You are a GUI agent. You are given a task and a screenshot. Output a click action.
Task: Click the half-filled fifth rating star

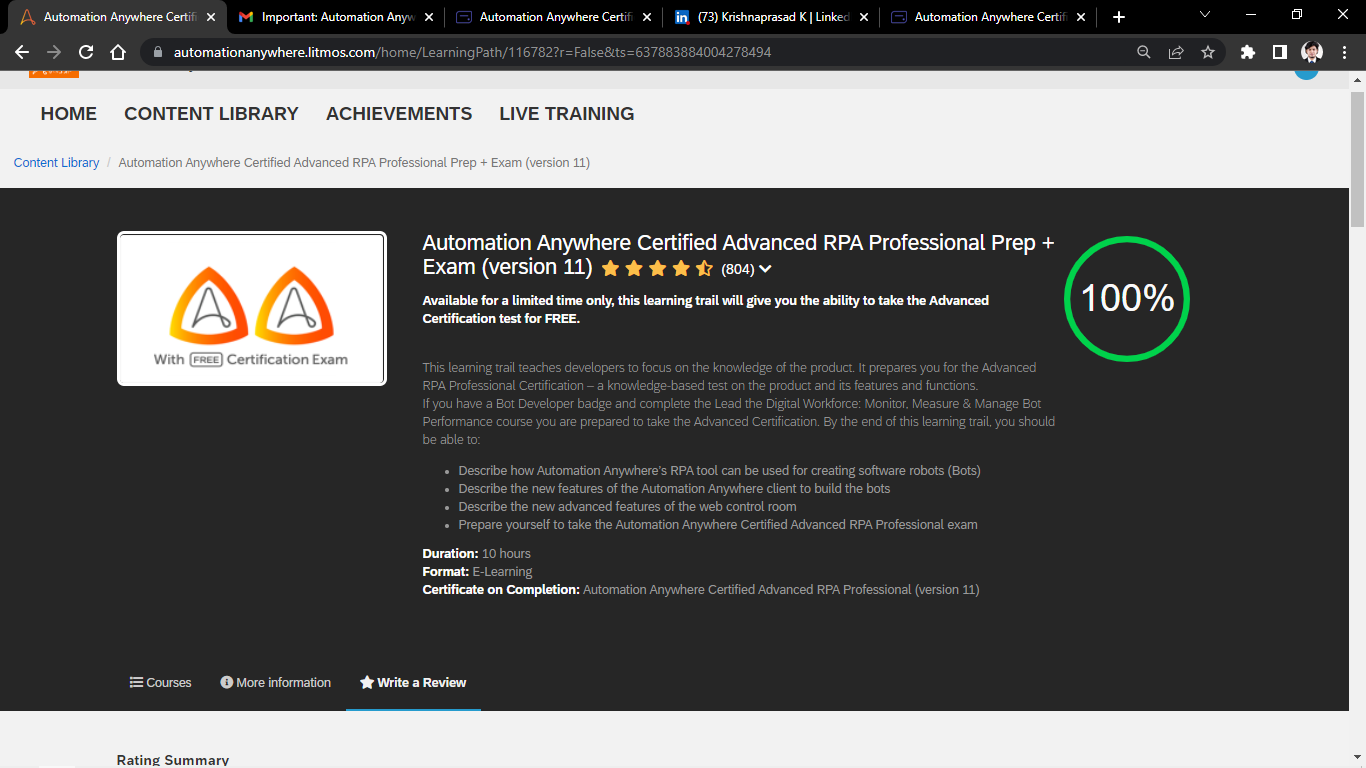pos(704,268)
